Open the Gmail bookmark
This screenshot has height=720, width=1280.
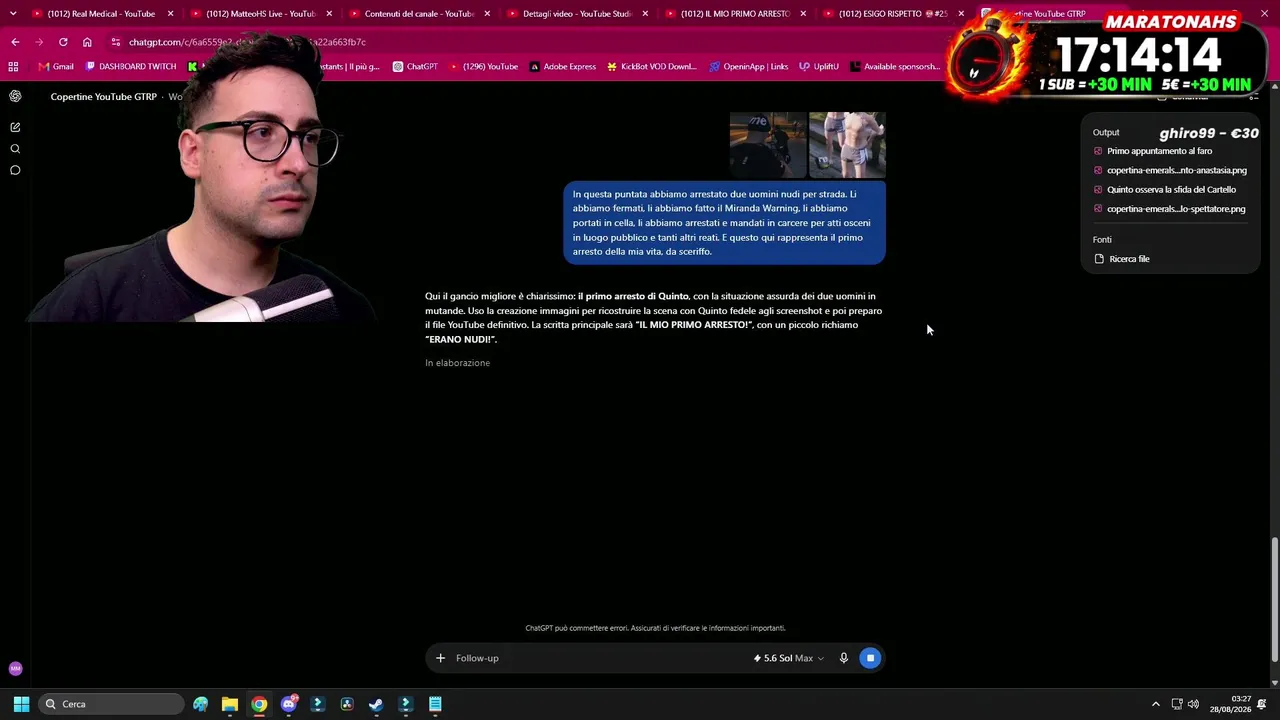56,67
